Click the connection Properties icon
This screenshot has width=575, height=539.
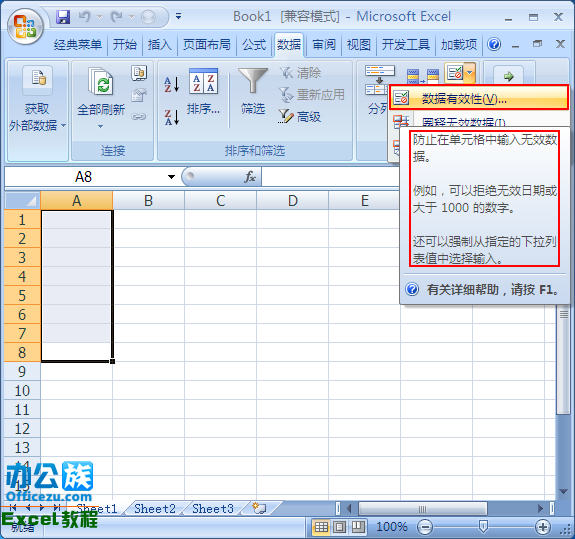(x=139, y=95)
